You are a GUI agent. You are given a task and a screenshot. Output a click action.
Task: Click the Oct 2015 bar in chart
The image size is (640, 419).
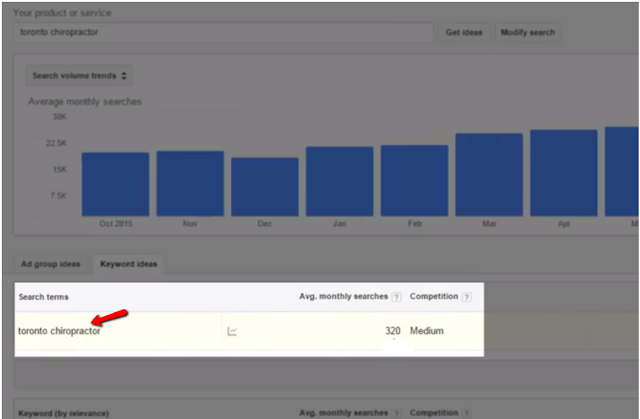[116, 184]
